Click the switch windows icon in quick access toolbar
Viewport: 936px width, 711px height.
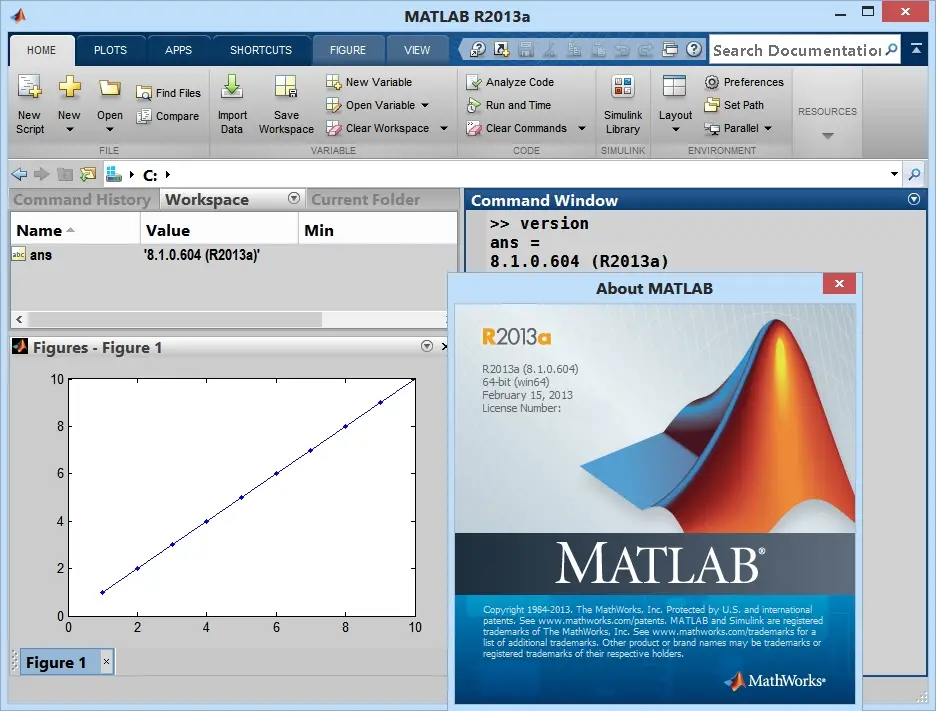click(670, 49)
